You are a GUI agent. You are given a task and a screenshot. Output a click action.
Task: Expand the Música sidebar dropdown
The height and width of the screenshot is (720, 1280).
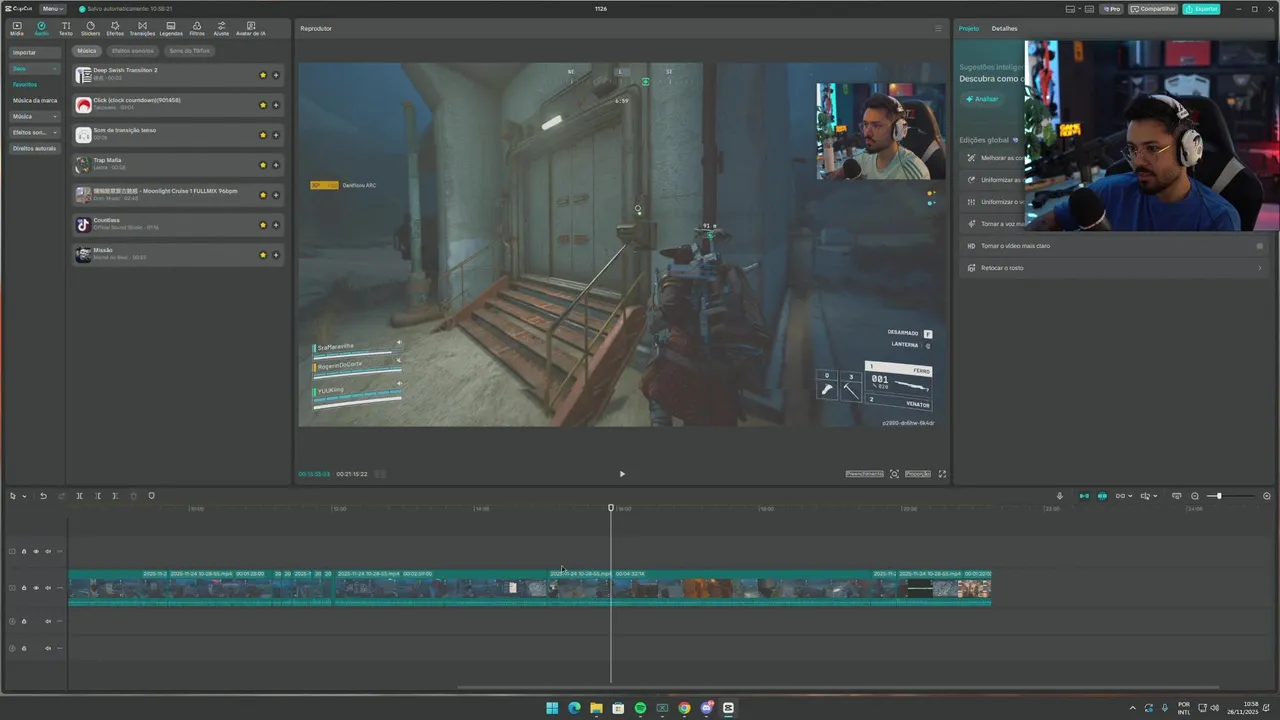[35, 116]
